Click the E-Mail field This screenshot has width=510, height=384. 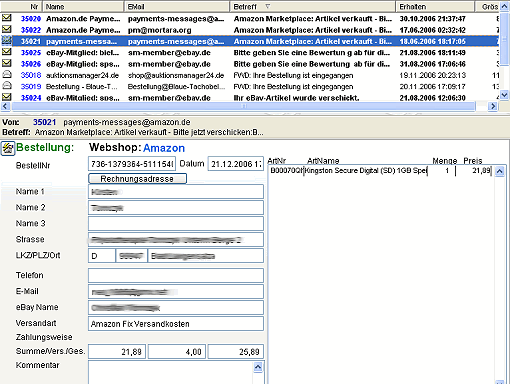coord(176,292)
